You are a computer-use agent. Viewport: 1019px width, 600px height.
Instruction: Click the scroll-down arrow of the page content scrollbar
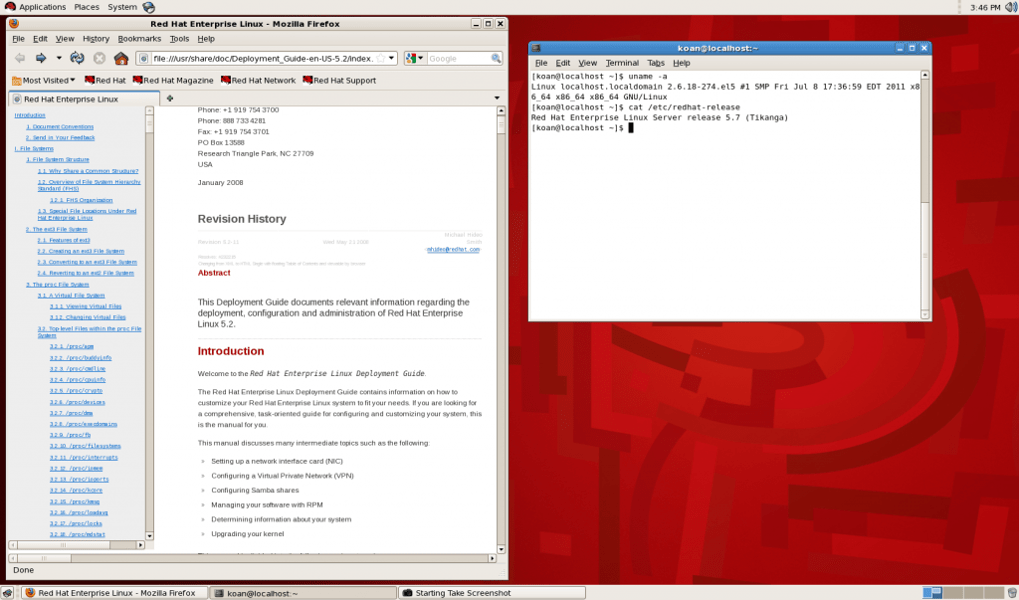click(500, 549)
